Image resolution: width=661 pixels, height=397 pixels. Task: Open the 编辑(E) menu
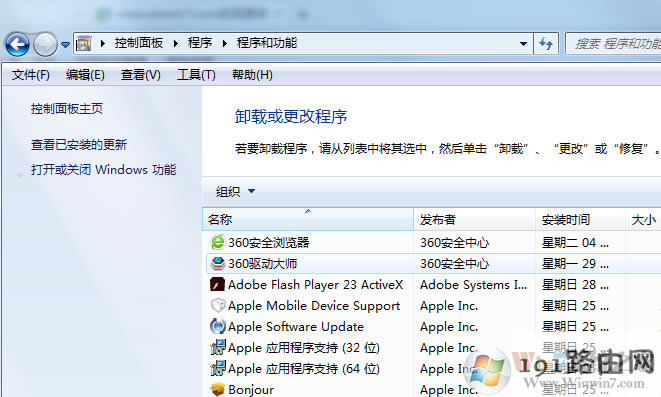click(x=85, y=75)
